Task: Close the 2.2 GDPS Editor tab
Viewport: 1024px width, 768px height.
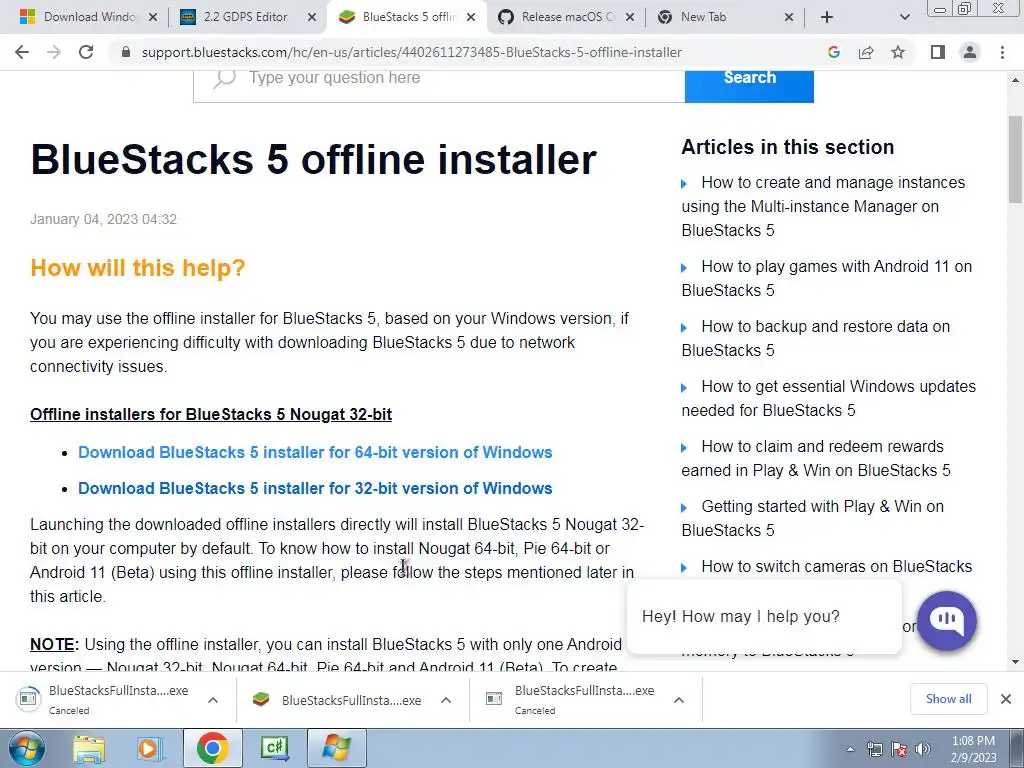Action: pos(312,17)
